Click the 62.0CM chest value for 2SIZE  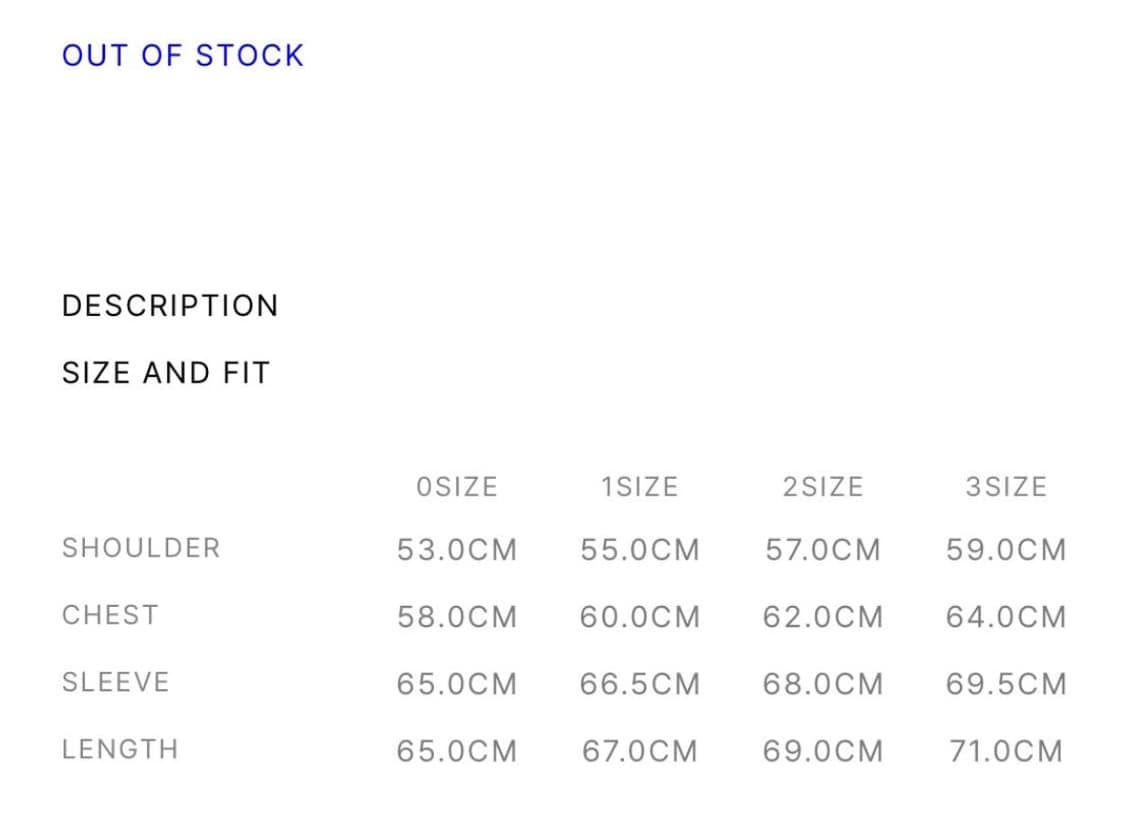(x=822, y=617)
